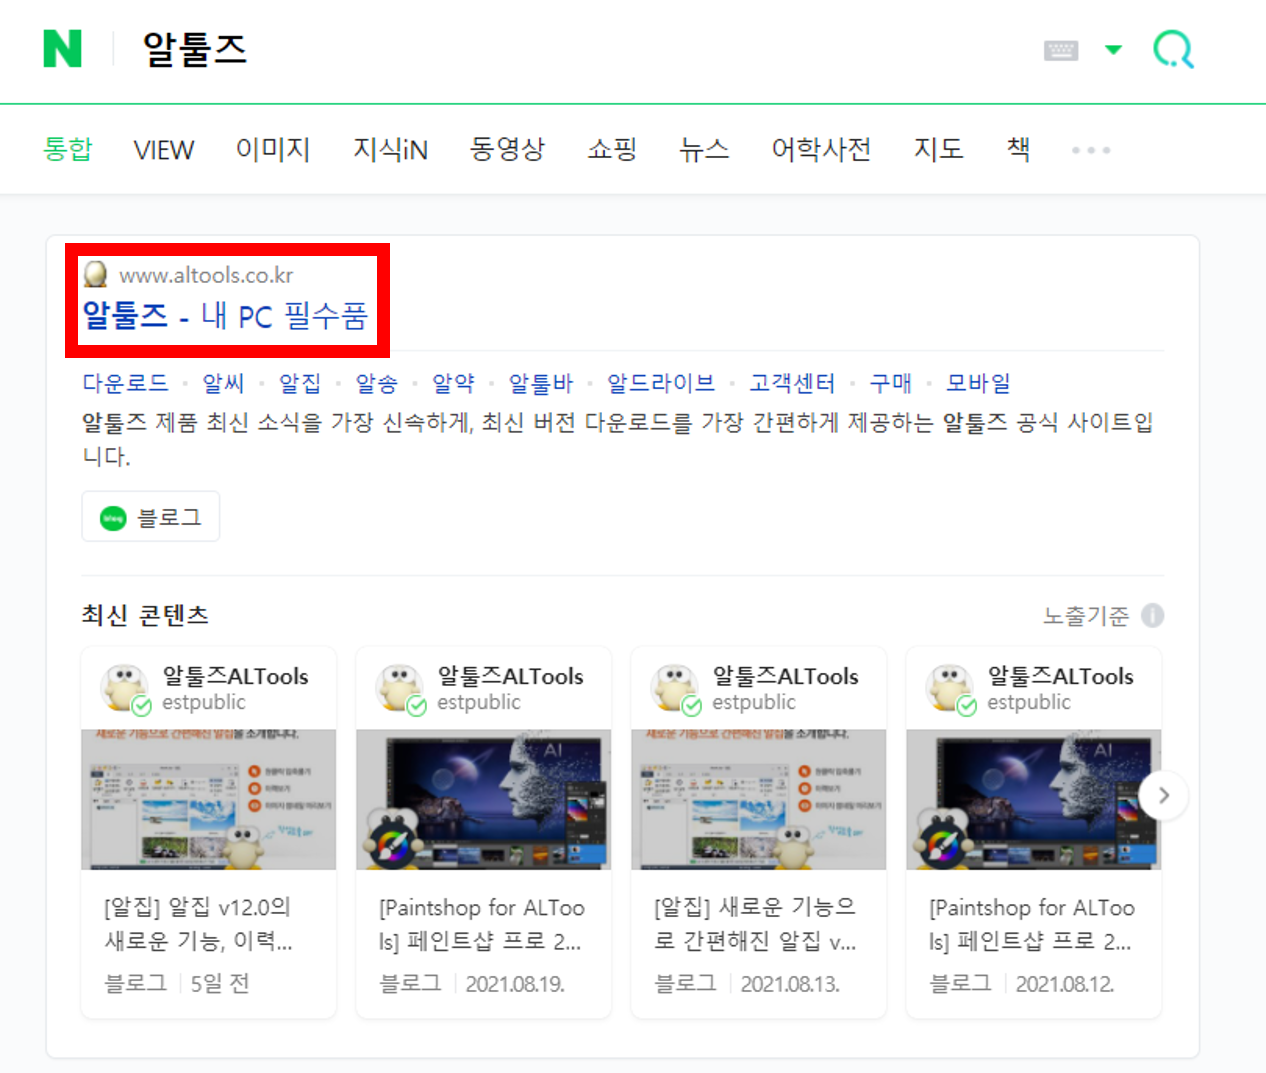Open the Paintshop post dated 2021.08.12.
The width and height of the screenshot is (1266, 1073).
(x=1032, y=924)
